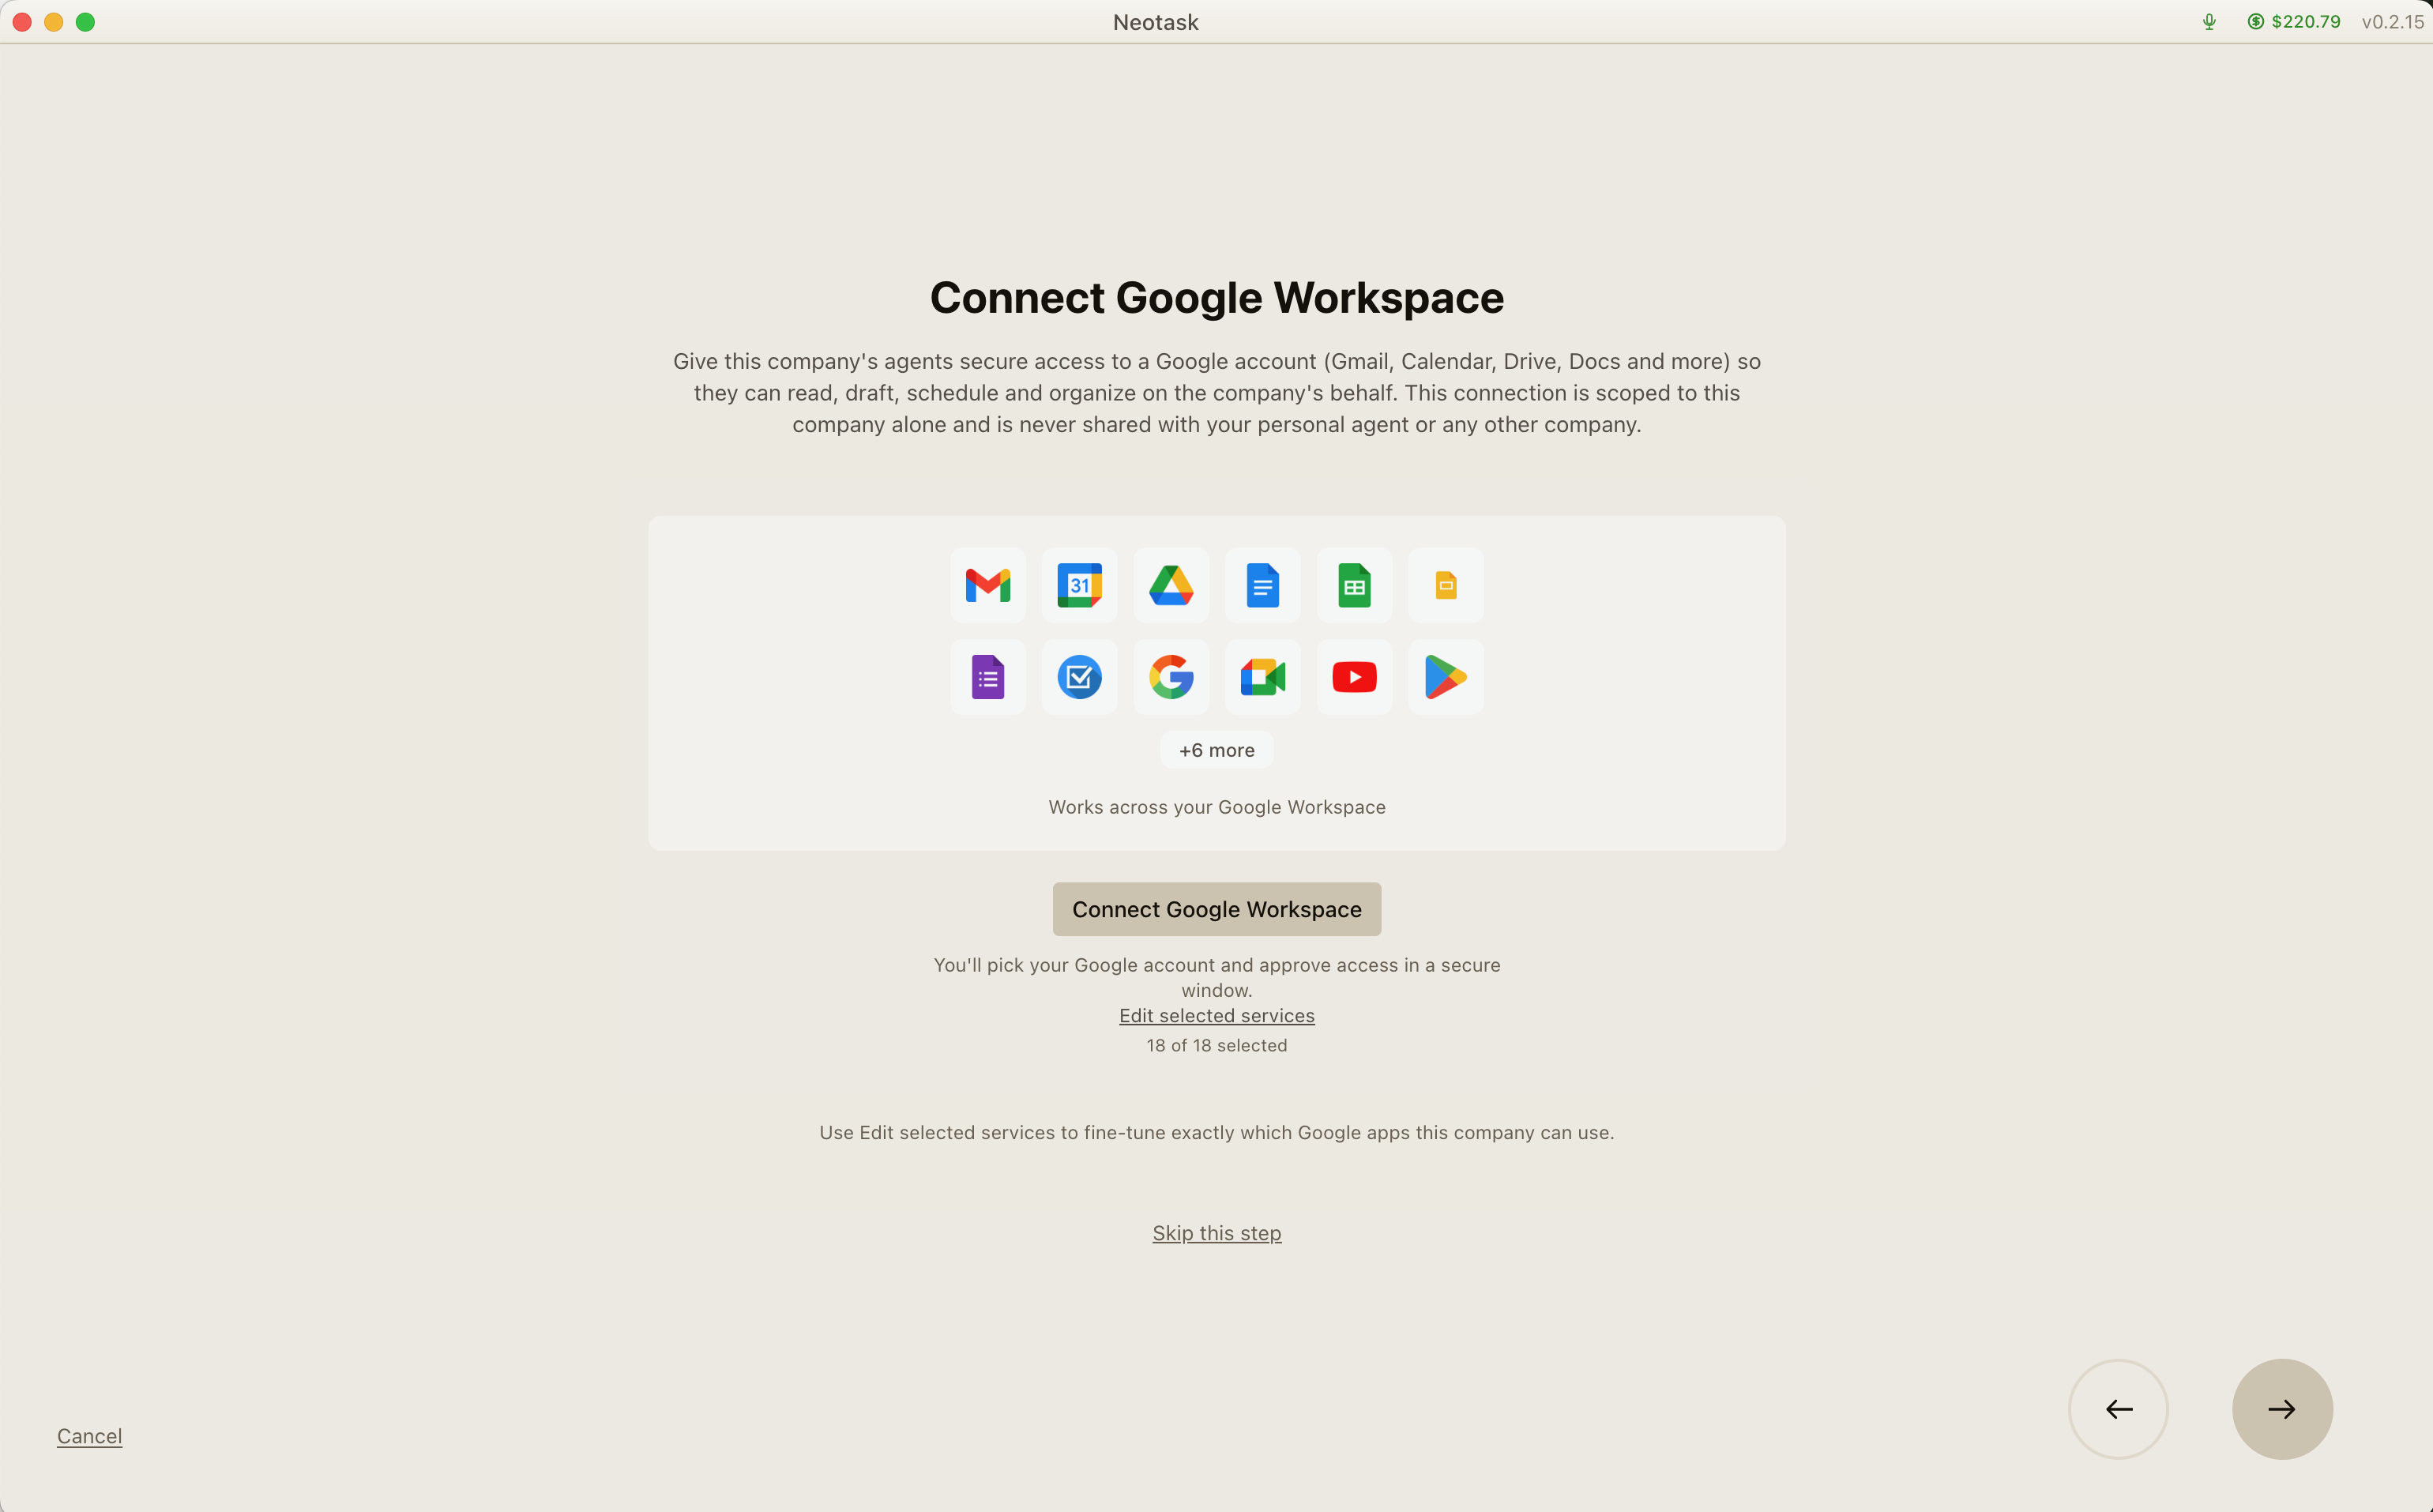Click the Google Tasks icon

pyautogui.click(x=1079, y=677)
